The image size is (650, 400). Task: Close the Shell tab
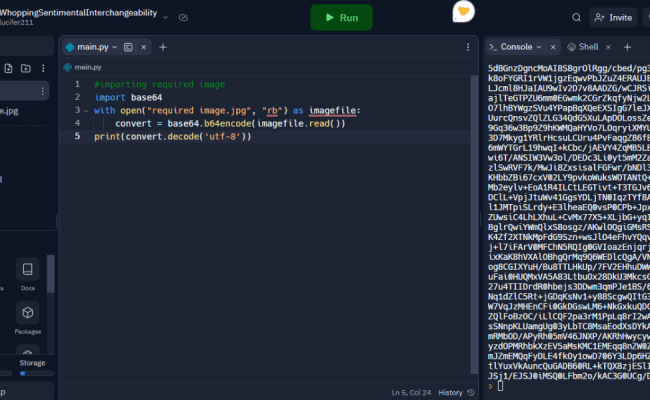click(608, 47)
